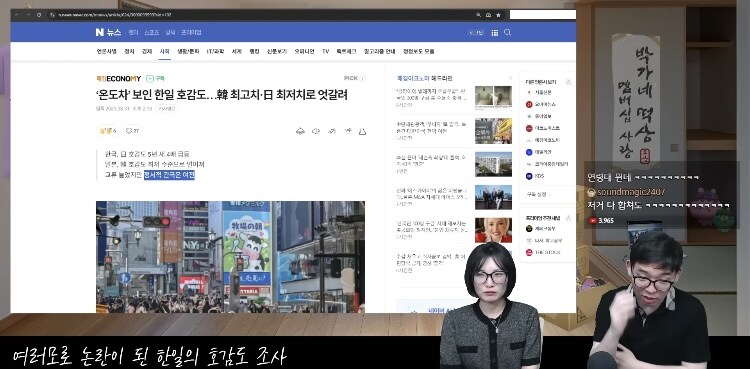Click the article summary bot icon
The width and height of the screenshot is (750, 369).
tap(300, 131)
